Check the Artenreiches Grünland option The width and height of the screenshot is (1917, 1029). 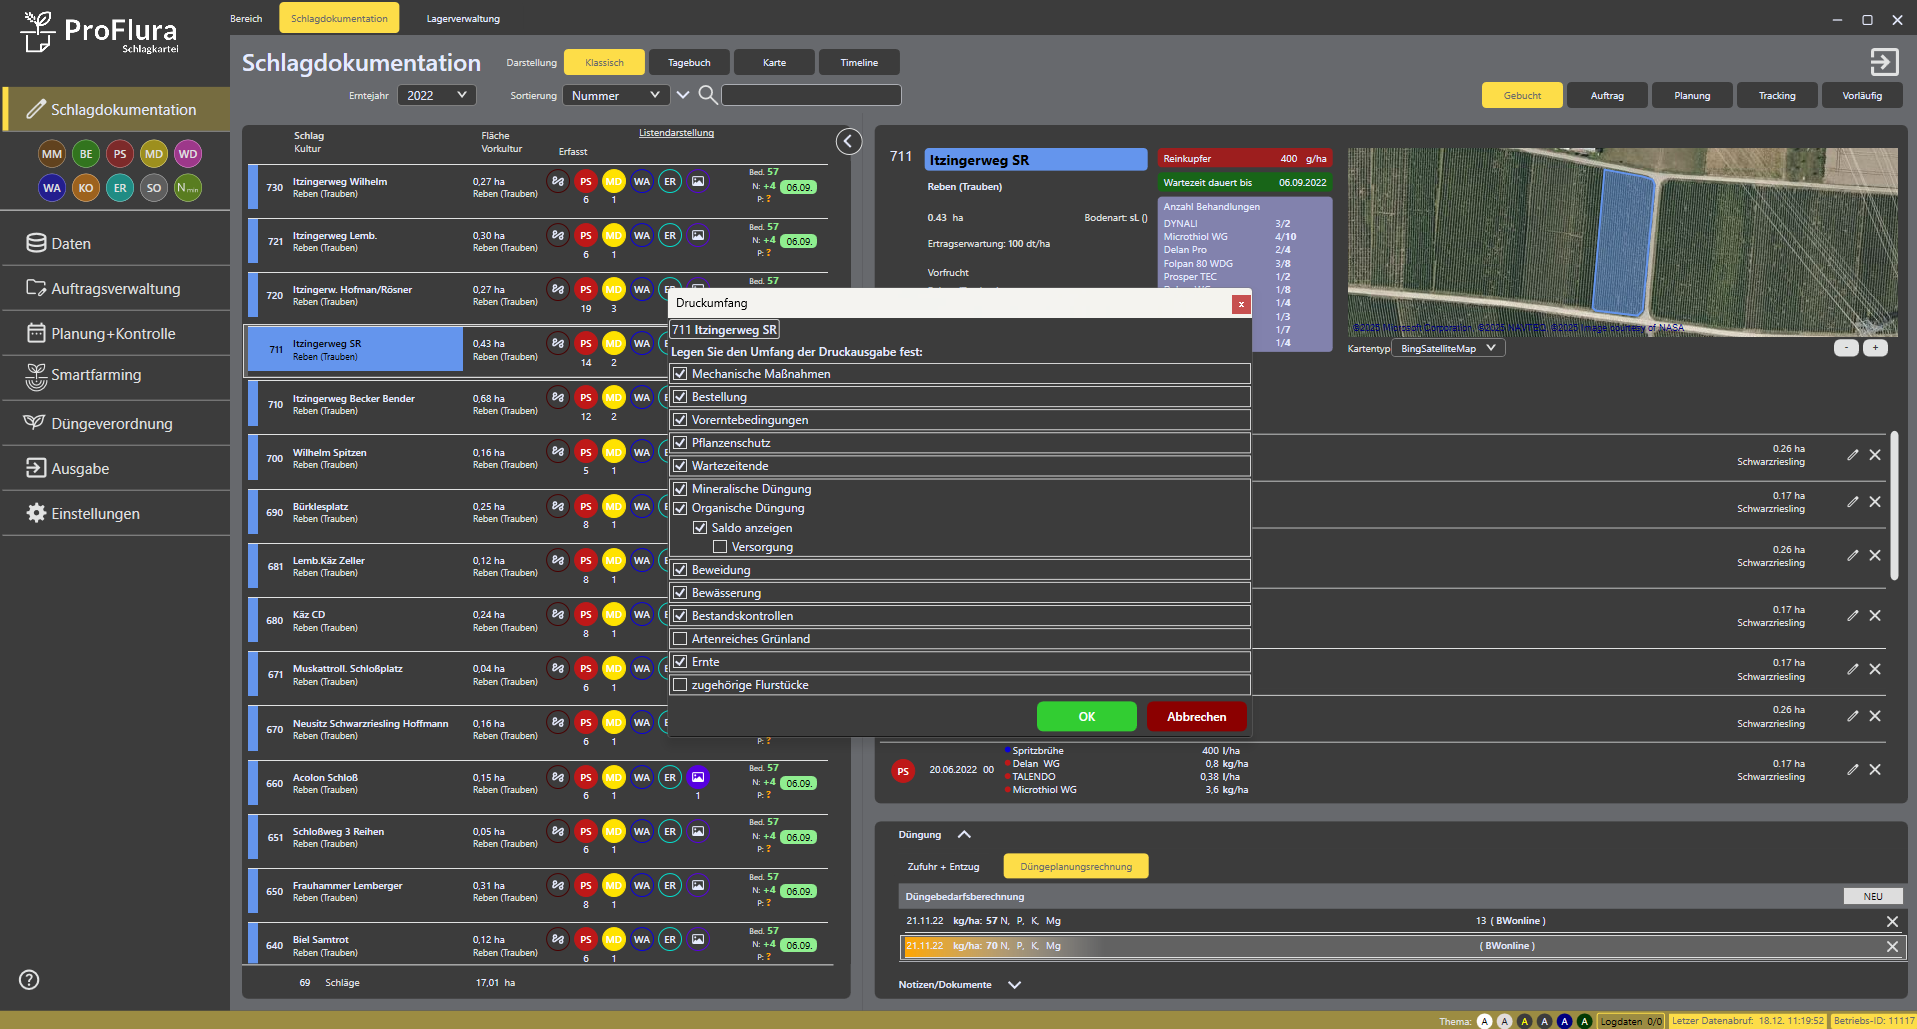pos(681,639)
